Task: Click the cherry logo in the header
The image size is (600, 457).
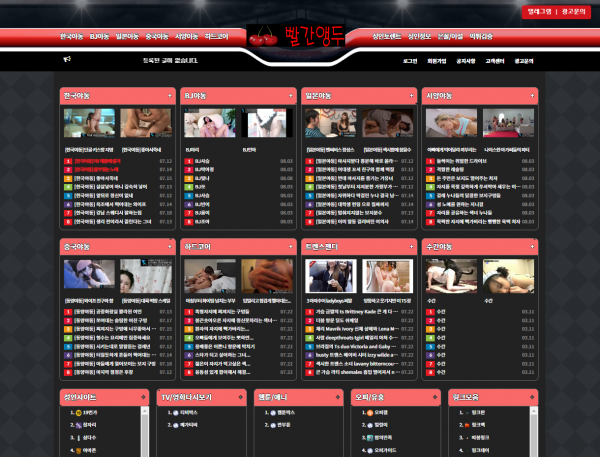Action: tap(264, 33)
